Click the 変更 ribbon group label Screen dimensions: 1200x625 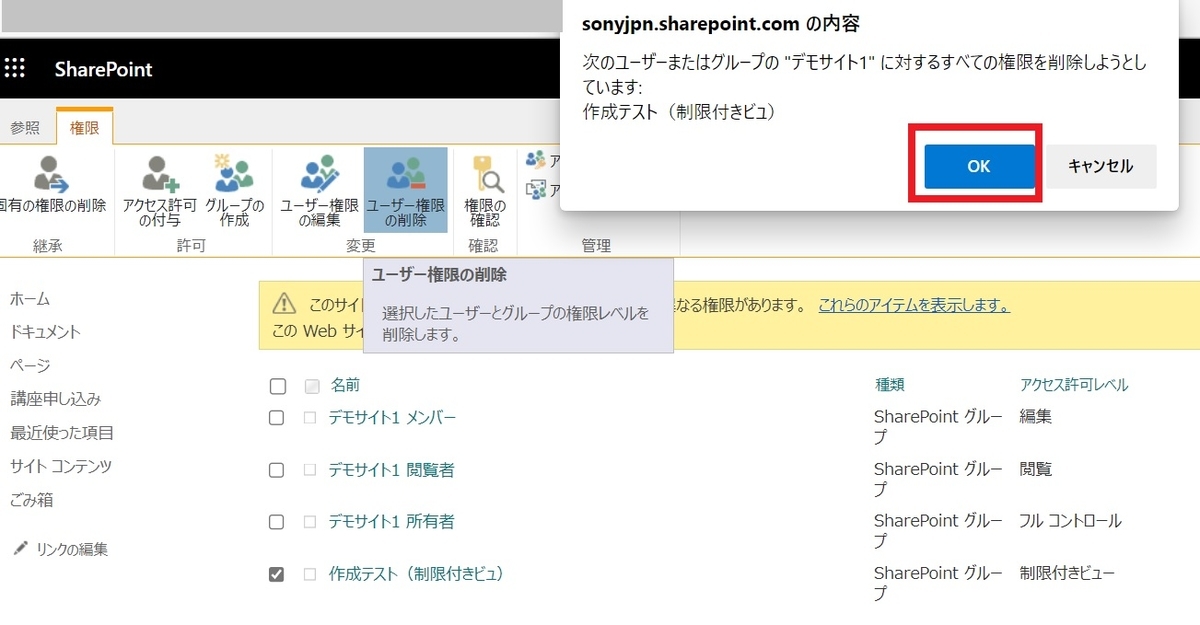pos(361,246)
